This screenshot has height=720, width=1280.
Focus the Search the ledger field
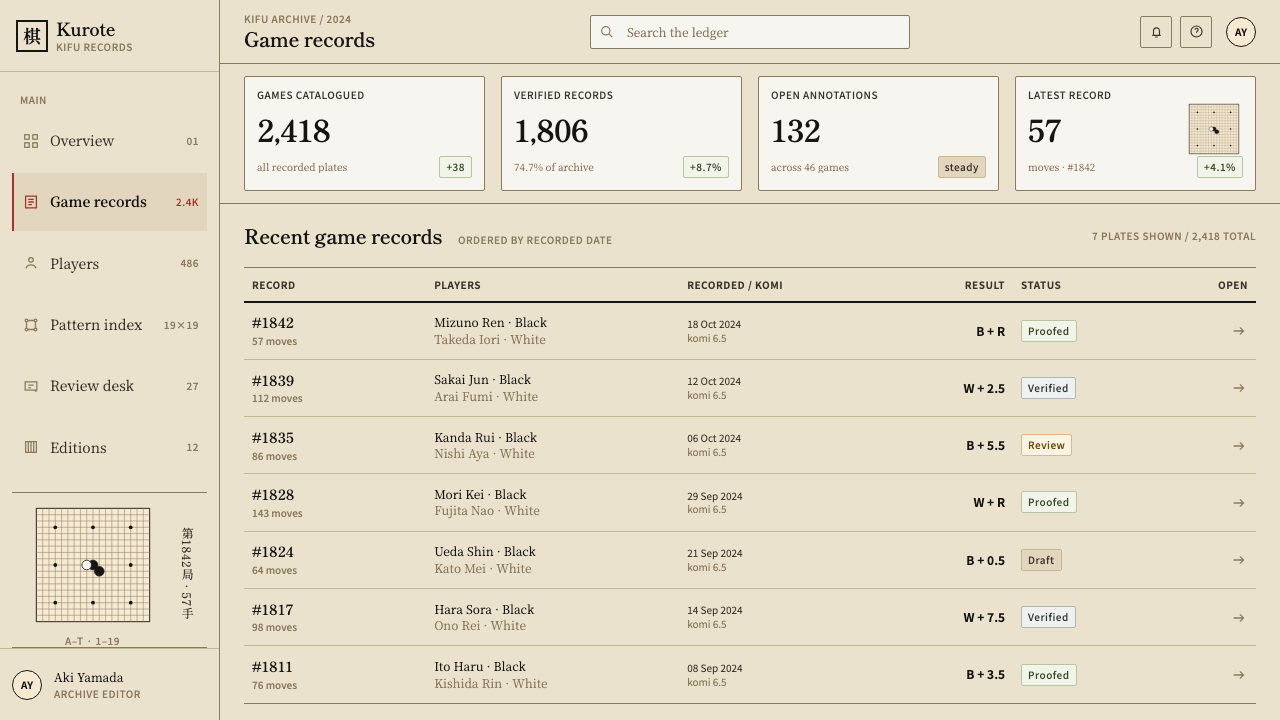pyautogui.click(x=750, y=32)
